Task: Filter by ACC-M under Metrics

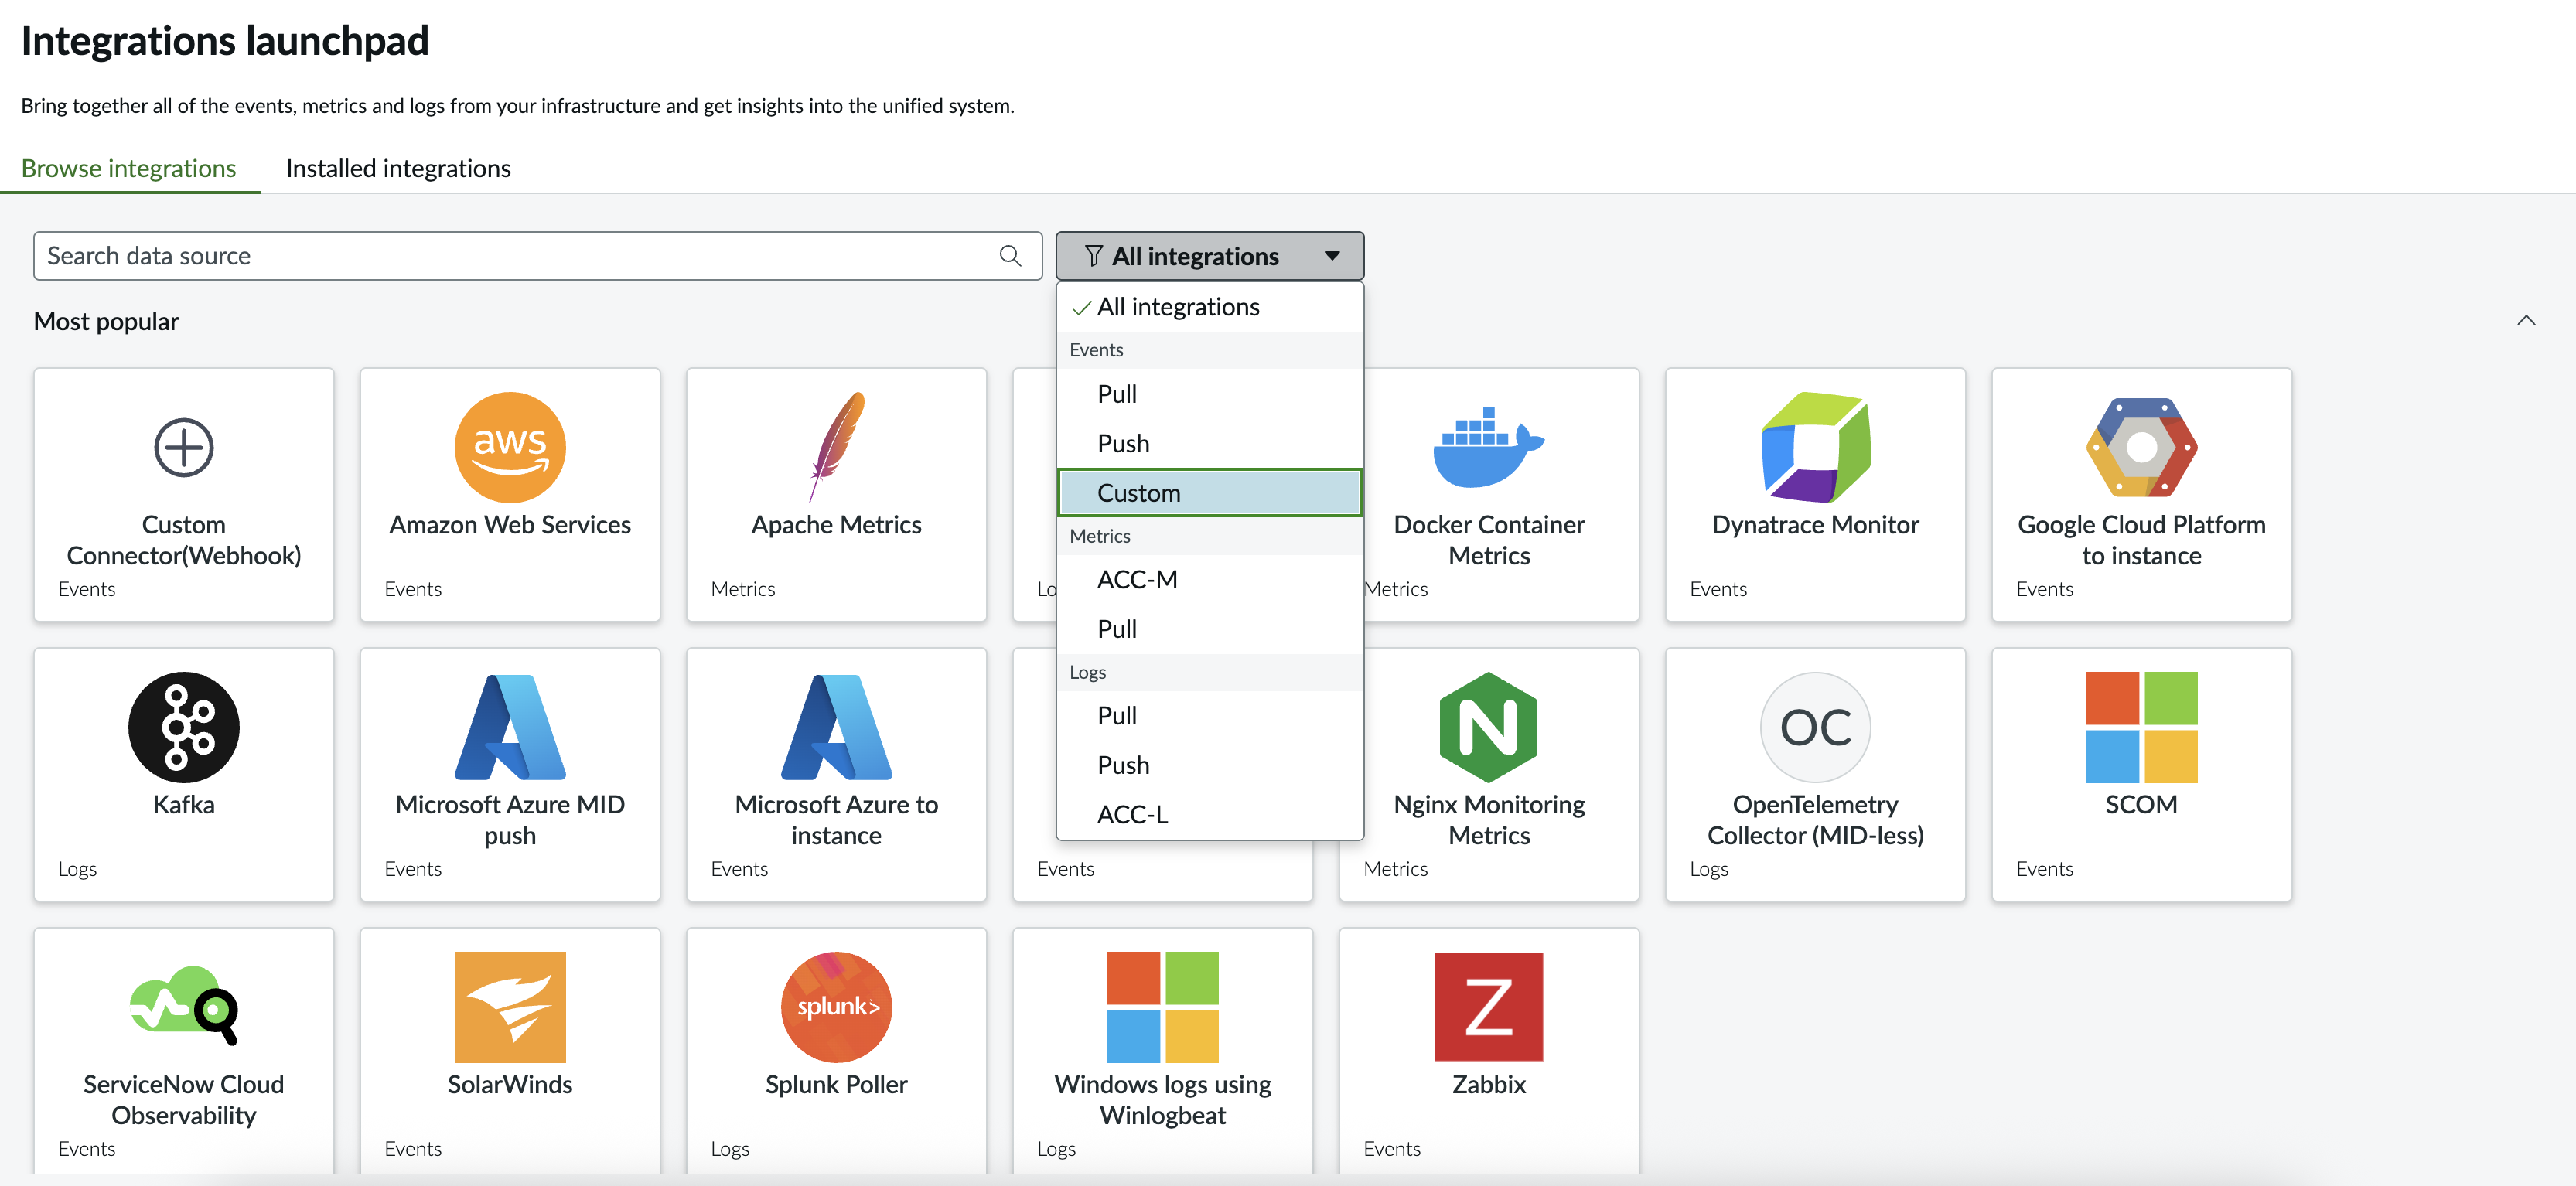Action: (x=1210, y=580)
